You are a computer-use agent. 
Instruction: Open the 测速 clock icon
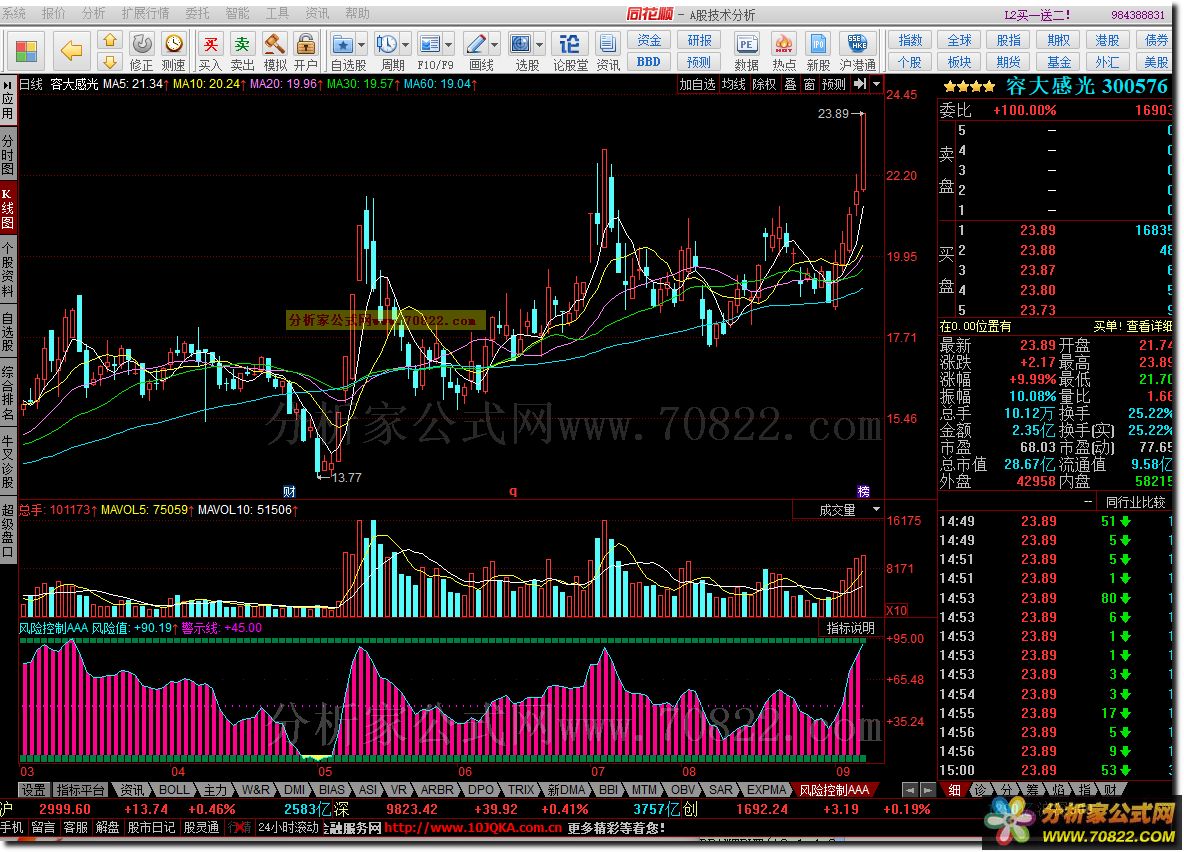[174, 44]
